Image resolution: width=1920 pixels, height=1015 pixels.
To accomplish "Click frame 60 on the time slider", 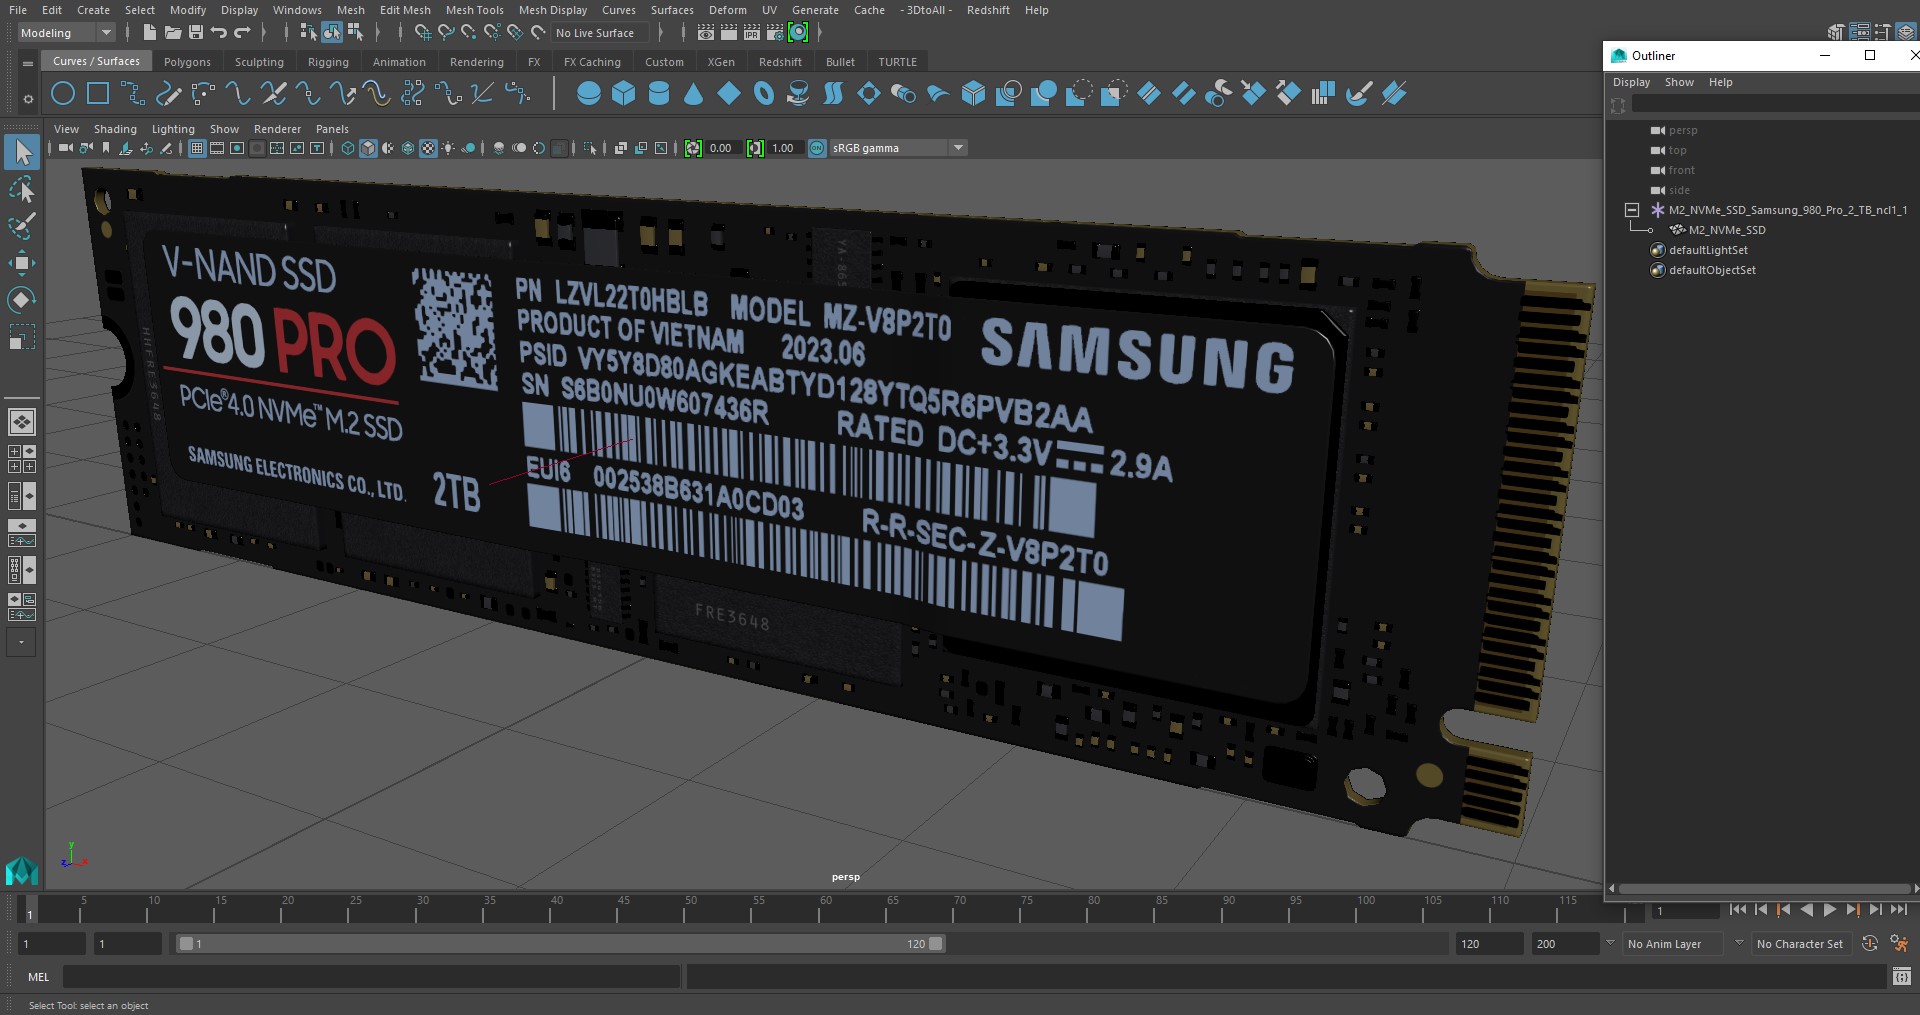I will (x=826, y=908).
